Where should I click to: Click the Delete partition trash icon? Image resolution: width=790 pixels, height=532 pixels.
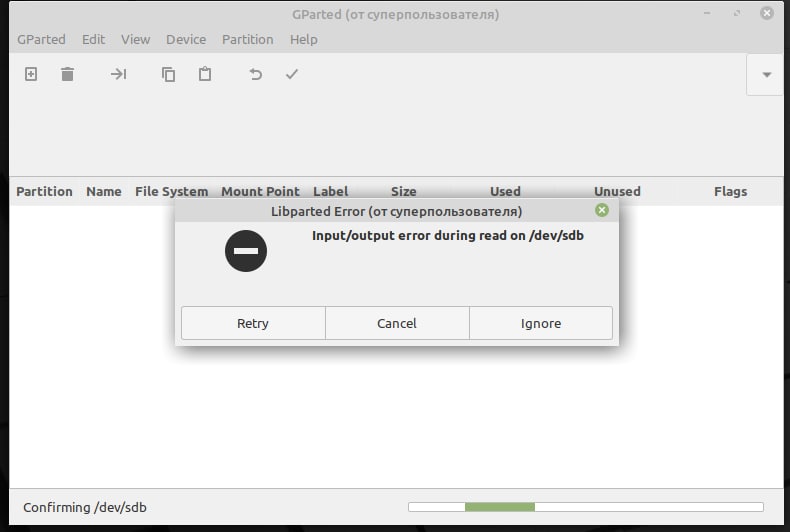(68, 74)
